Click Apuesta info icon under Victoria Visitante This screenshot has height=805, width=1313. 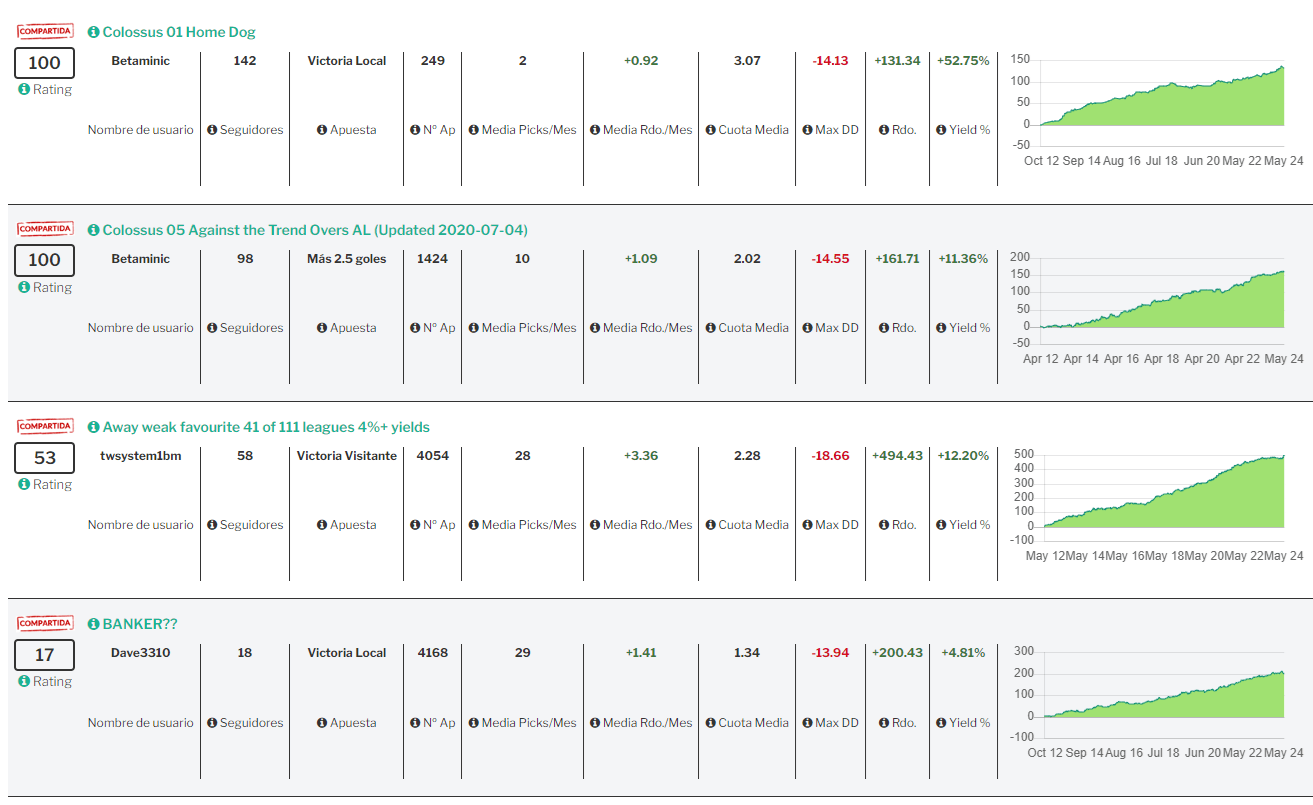coord(322,525)
